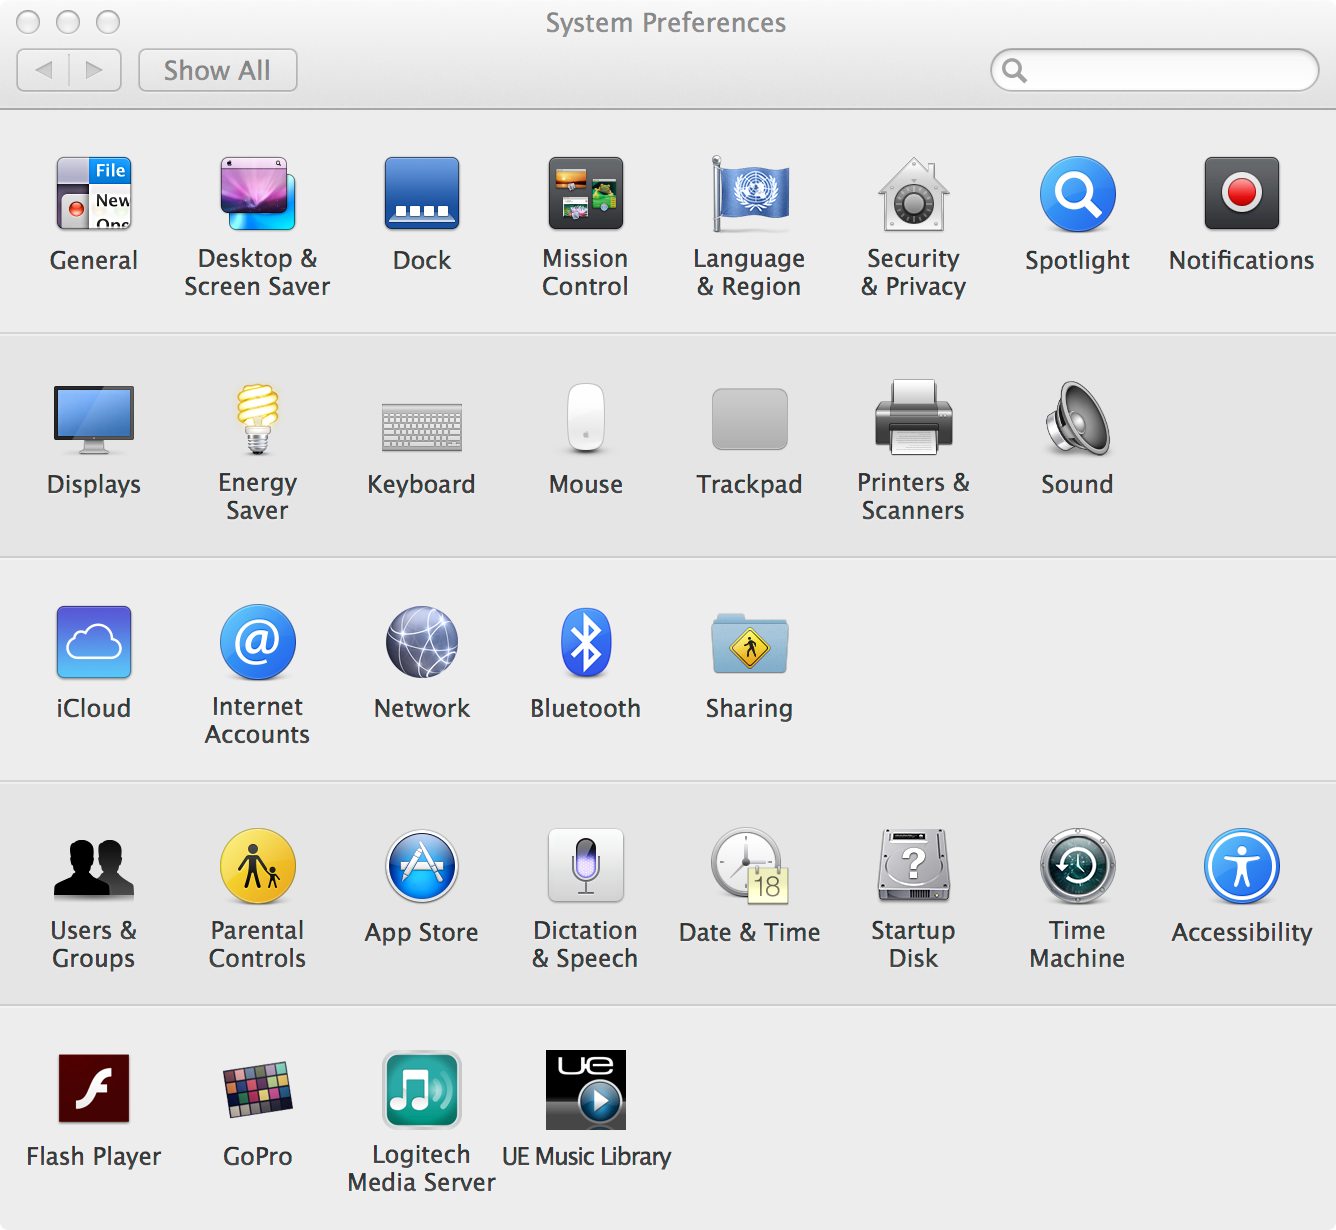Open Flash Player preference pane

(x=94, y=1088)
